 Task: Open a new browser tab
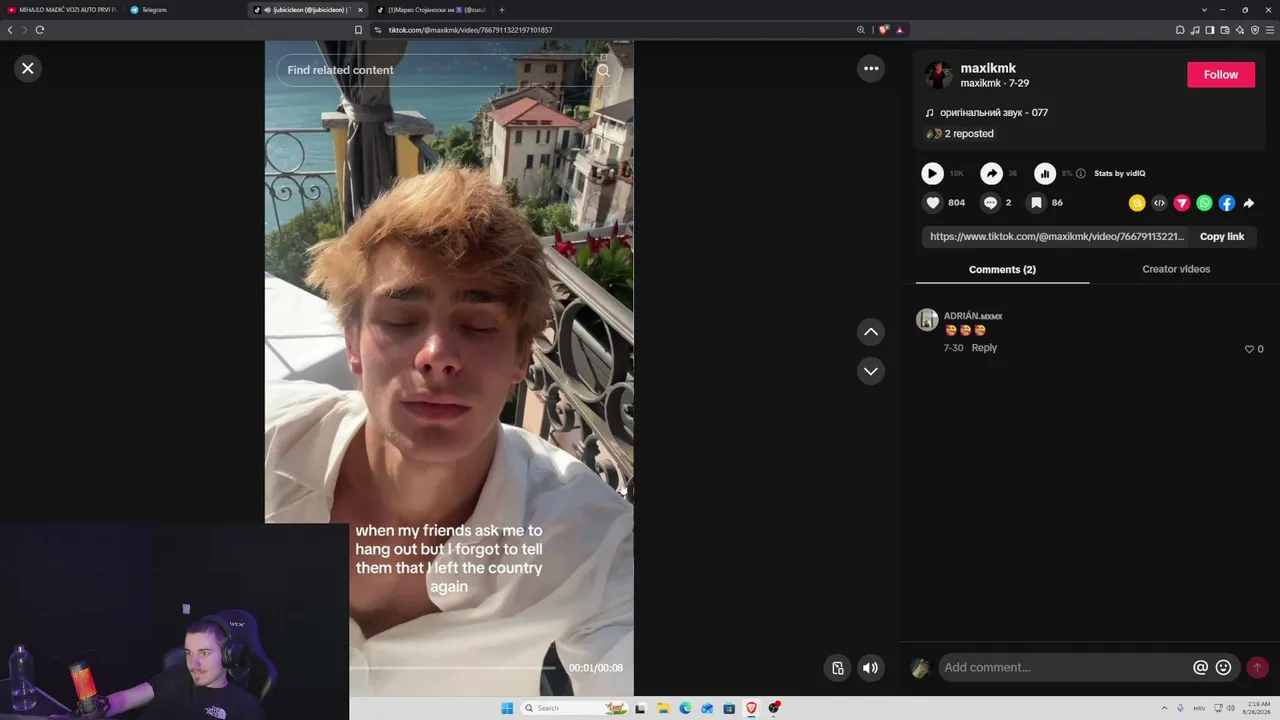point(502,10)
